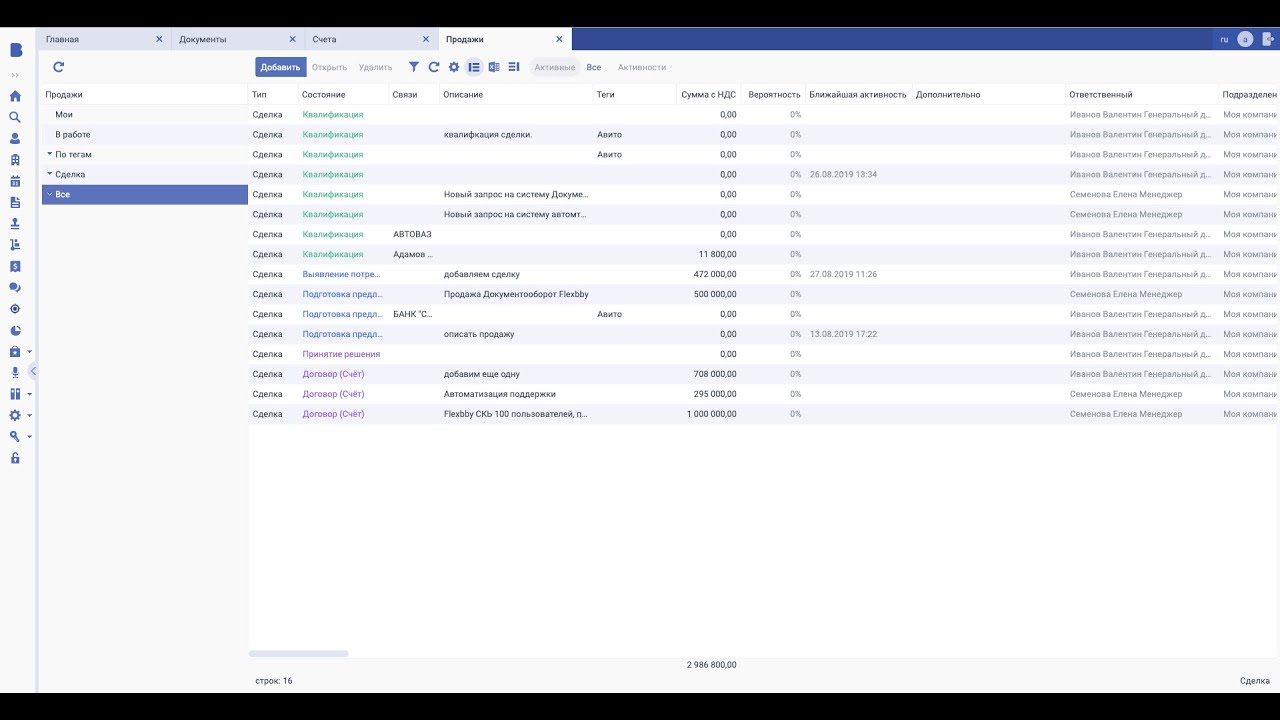The image size is (1280, 720).
Task: Open the stamp icon in sidebar
Action: tap(15, 224)
